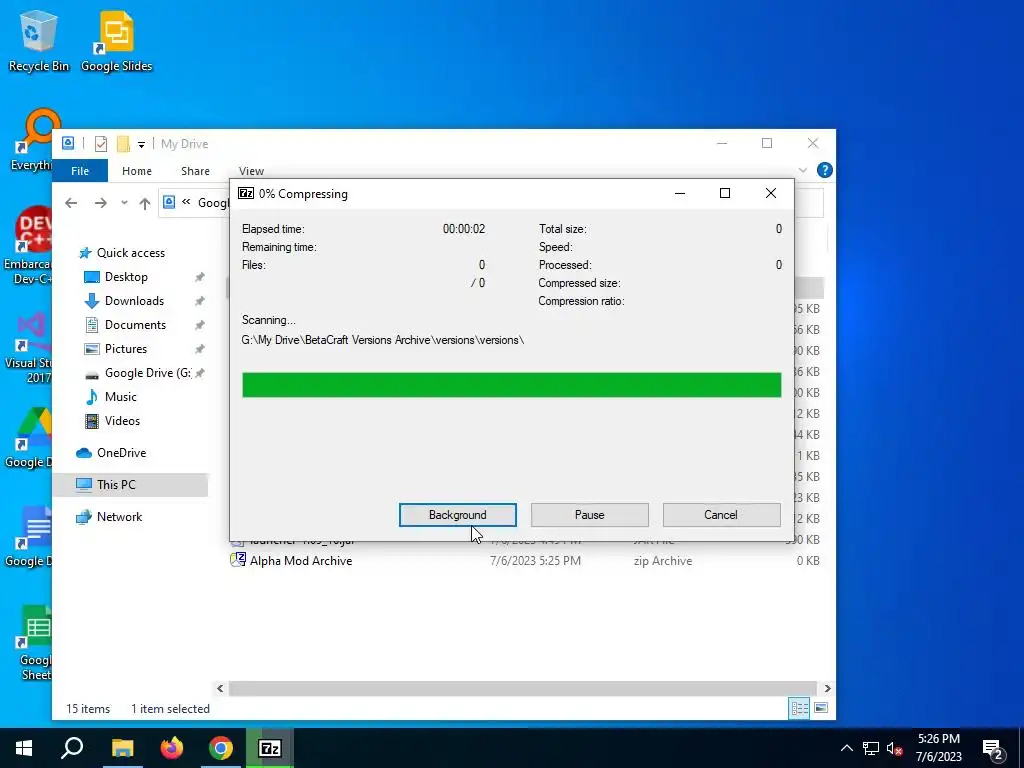Open Quick Access Toolbar customize dropdown
The width and height of the screenshot is (1024, 768).
(141, 144)
